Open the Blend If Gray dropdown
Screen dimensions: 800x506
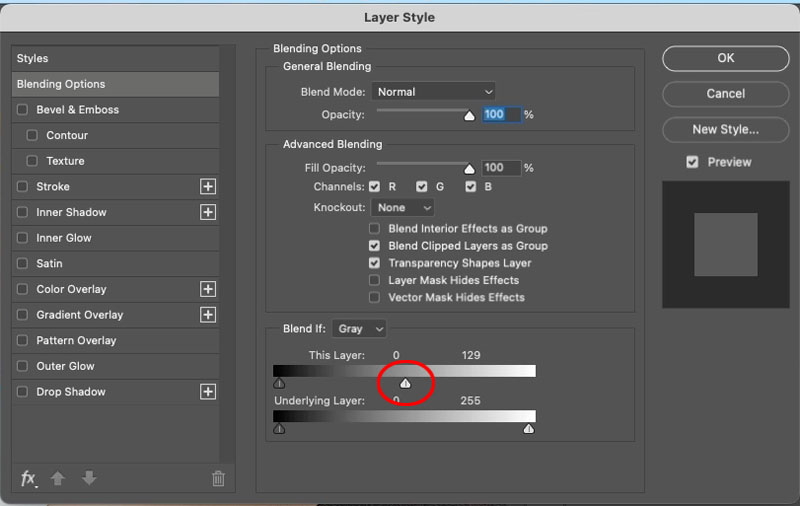click(359, 329)
